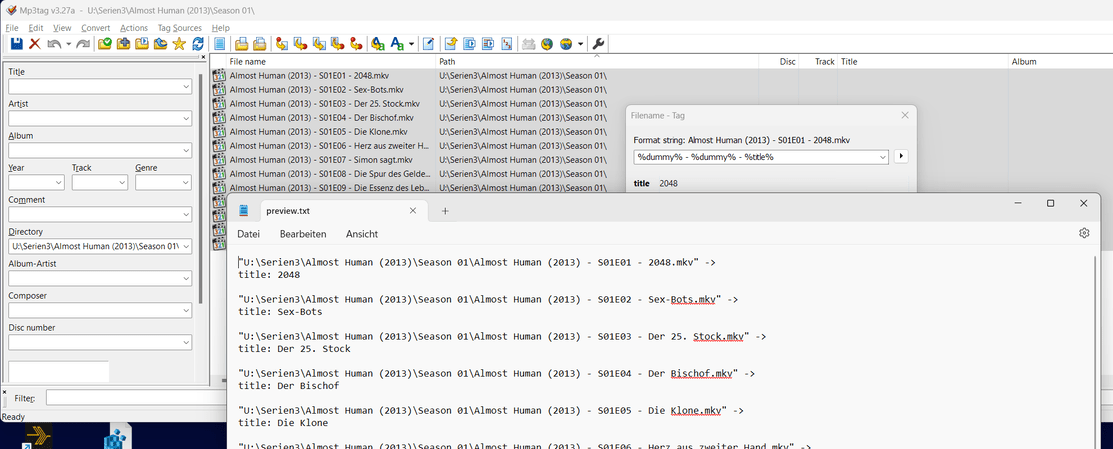The image size is (1113, 449).
Task: Expand the Genre field dropdown
Action: 186,183
